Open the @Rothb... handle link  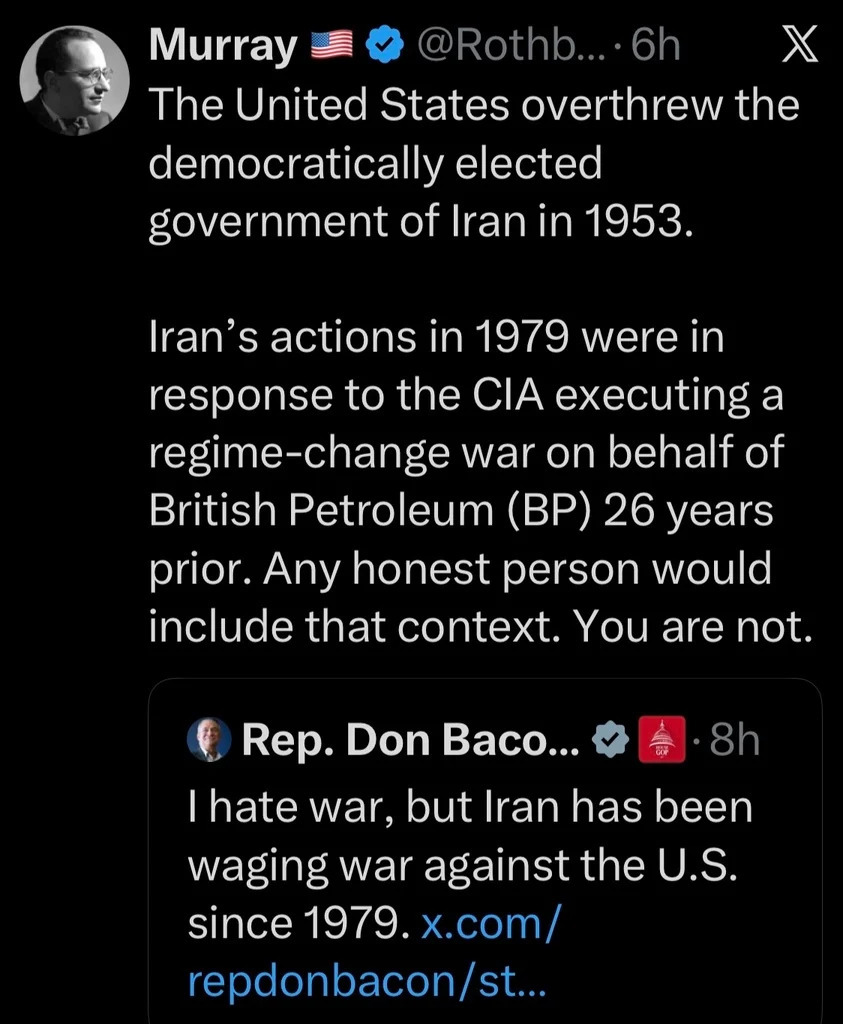pyautogui.click(x=509, y=46)
